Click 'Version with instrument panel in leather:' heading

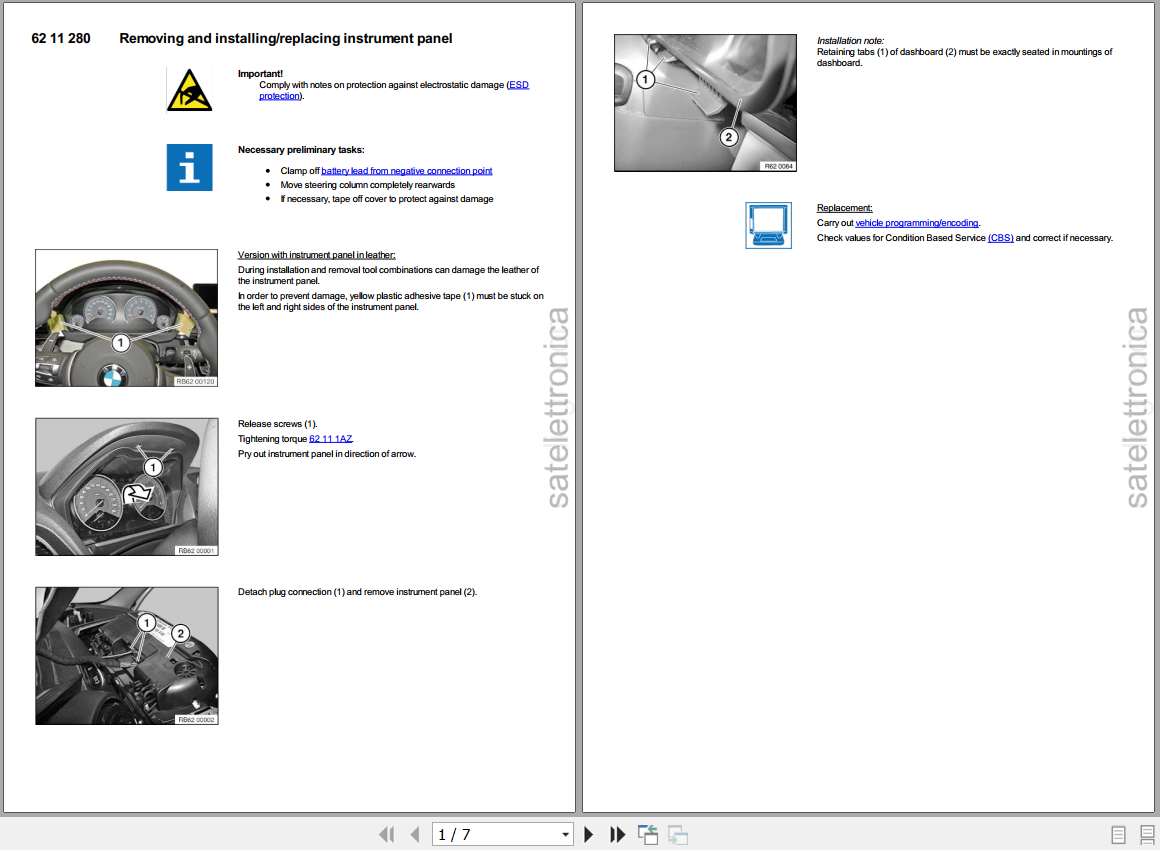[x=317, y=255]
